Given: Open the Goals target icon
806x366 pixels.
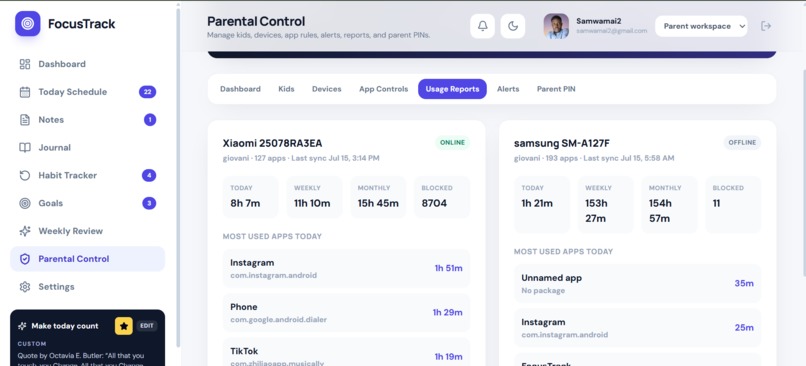Looking at the screenshot, I should pyautogui.click(x=25, y=203).
